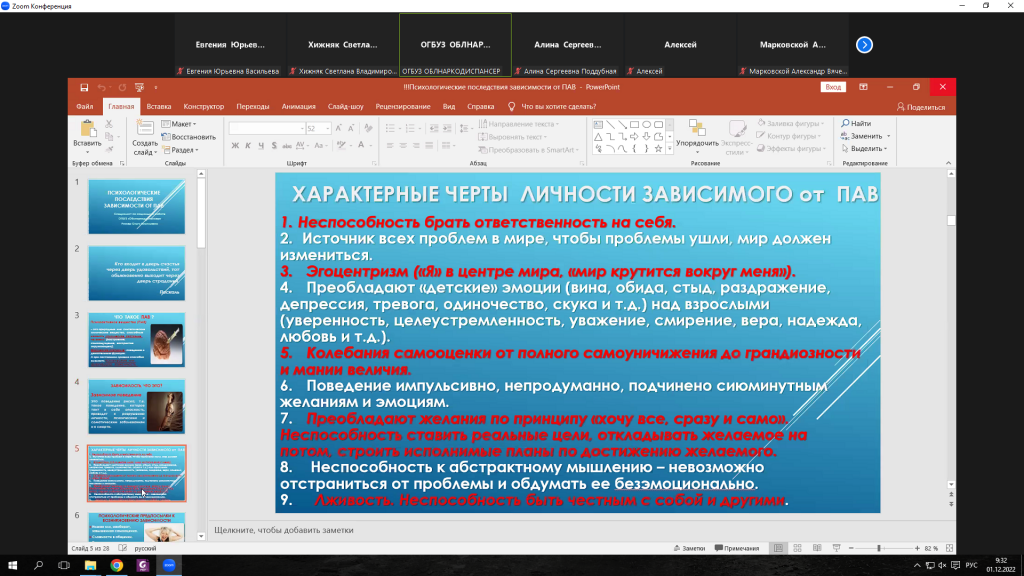This screenshot has width=1024, height=576.
Task: Click the Find (Найти) magnifier button
Action: click(x=856, y=123)
